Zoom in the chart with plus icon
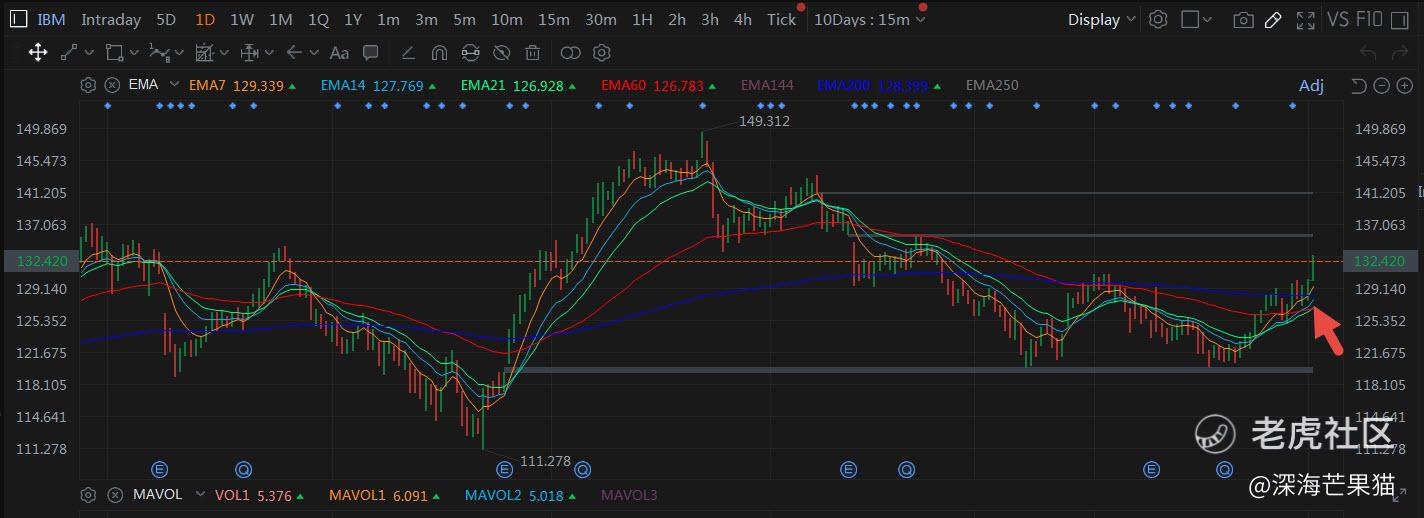Viewport: 1424px width, 518px height. tap(1403, 86)
